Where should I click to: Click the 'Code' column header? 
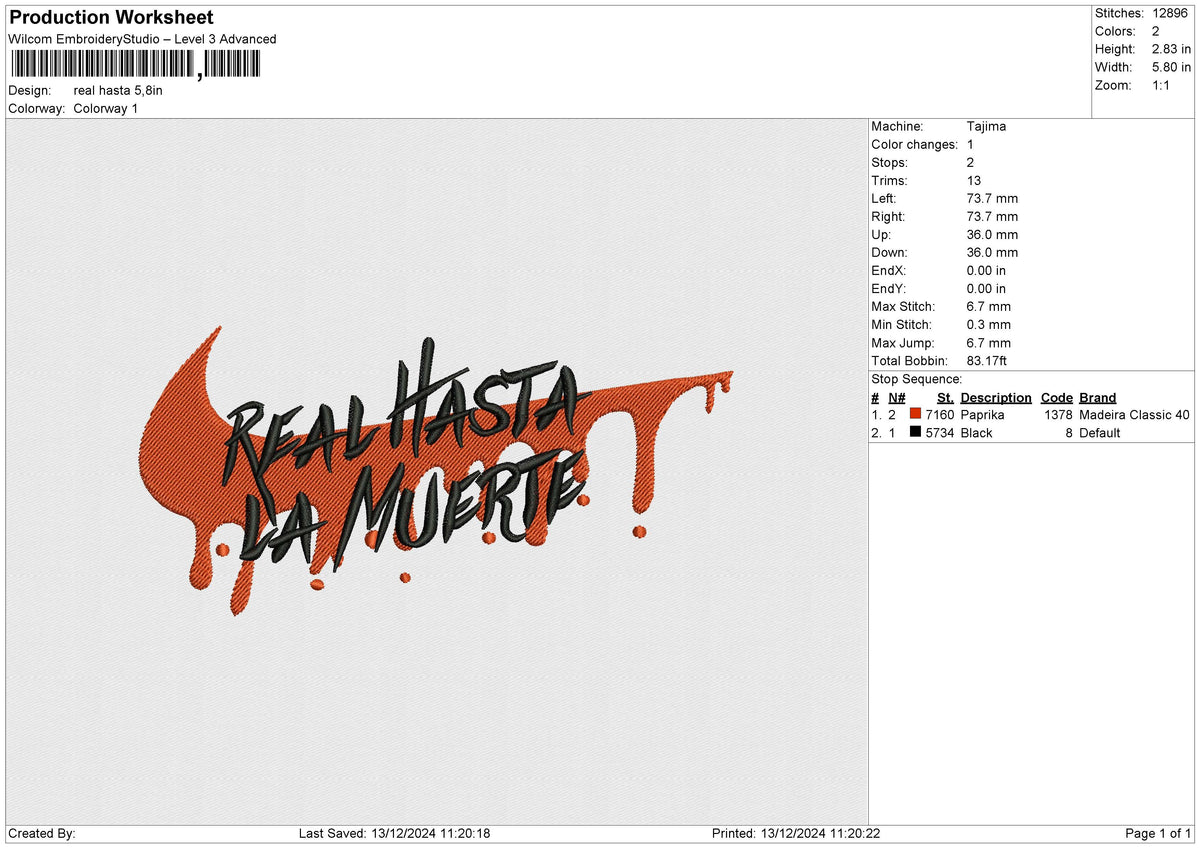[1057, 397]
